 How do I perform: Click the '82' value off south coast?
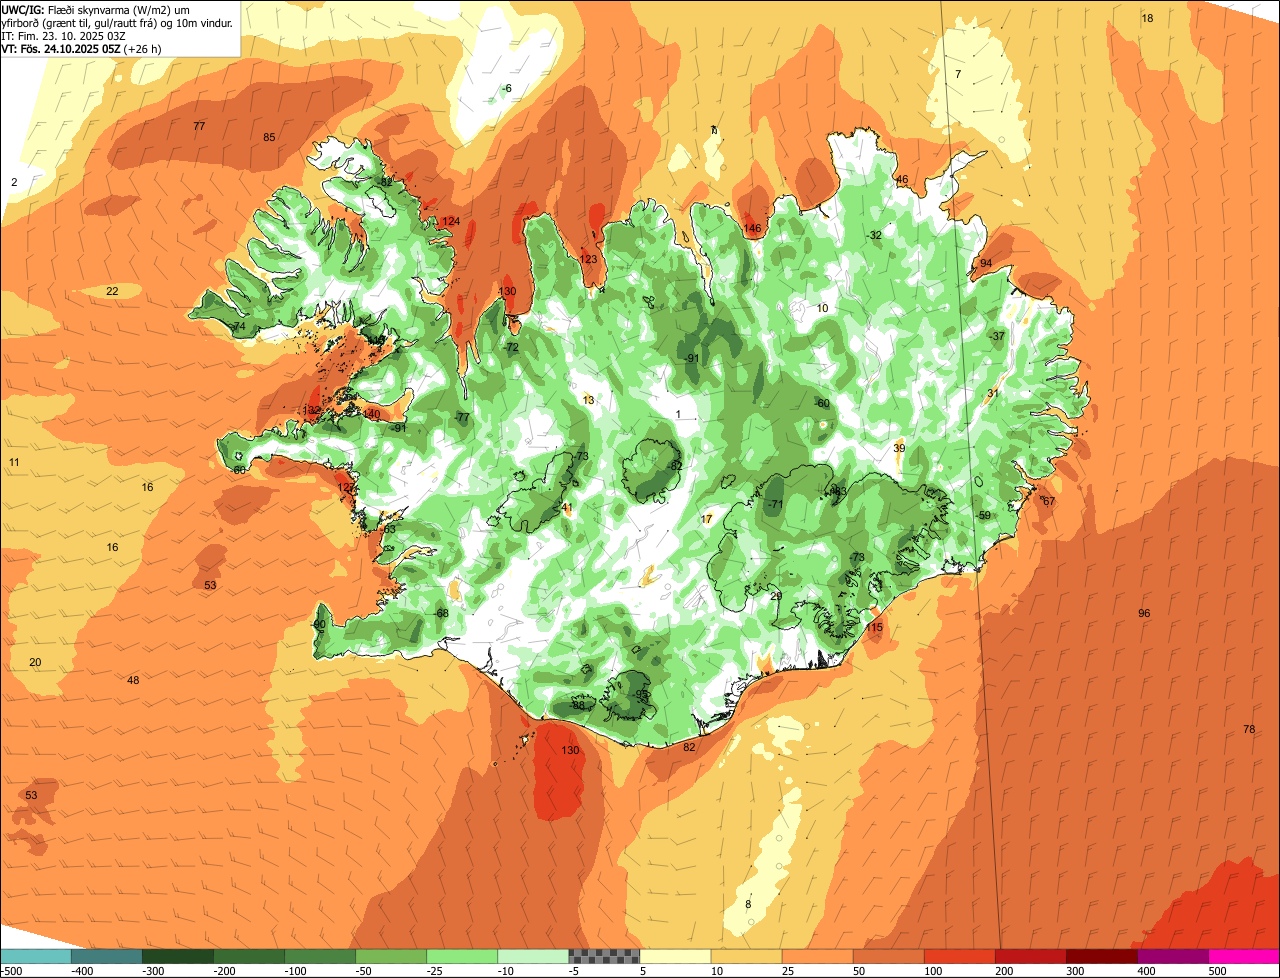689,747
